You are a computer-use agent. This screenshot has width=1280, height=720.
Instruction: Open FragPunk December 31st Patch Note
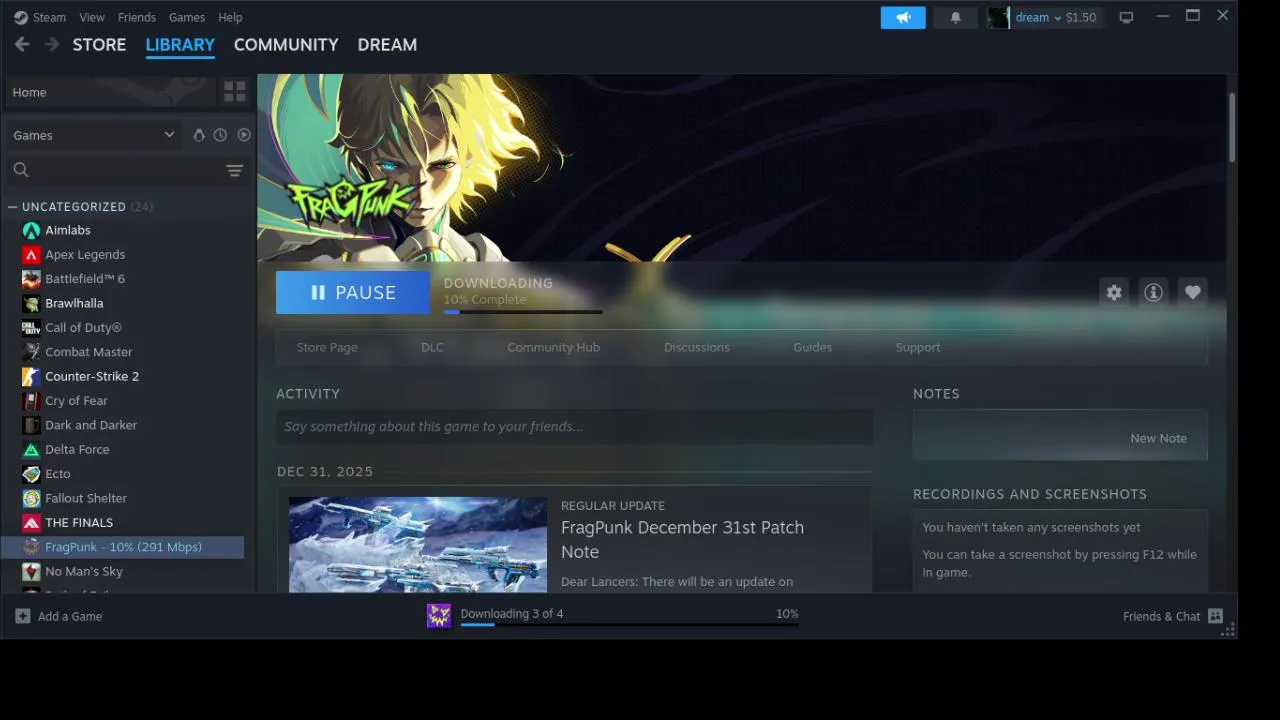(682, 539)
